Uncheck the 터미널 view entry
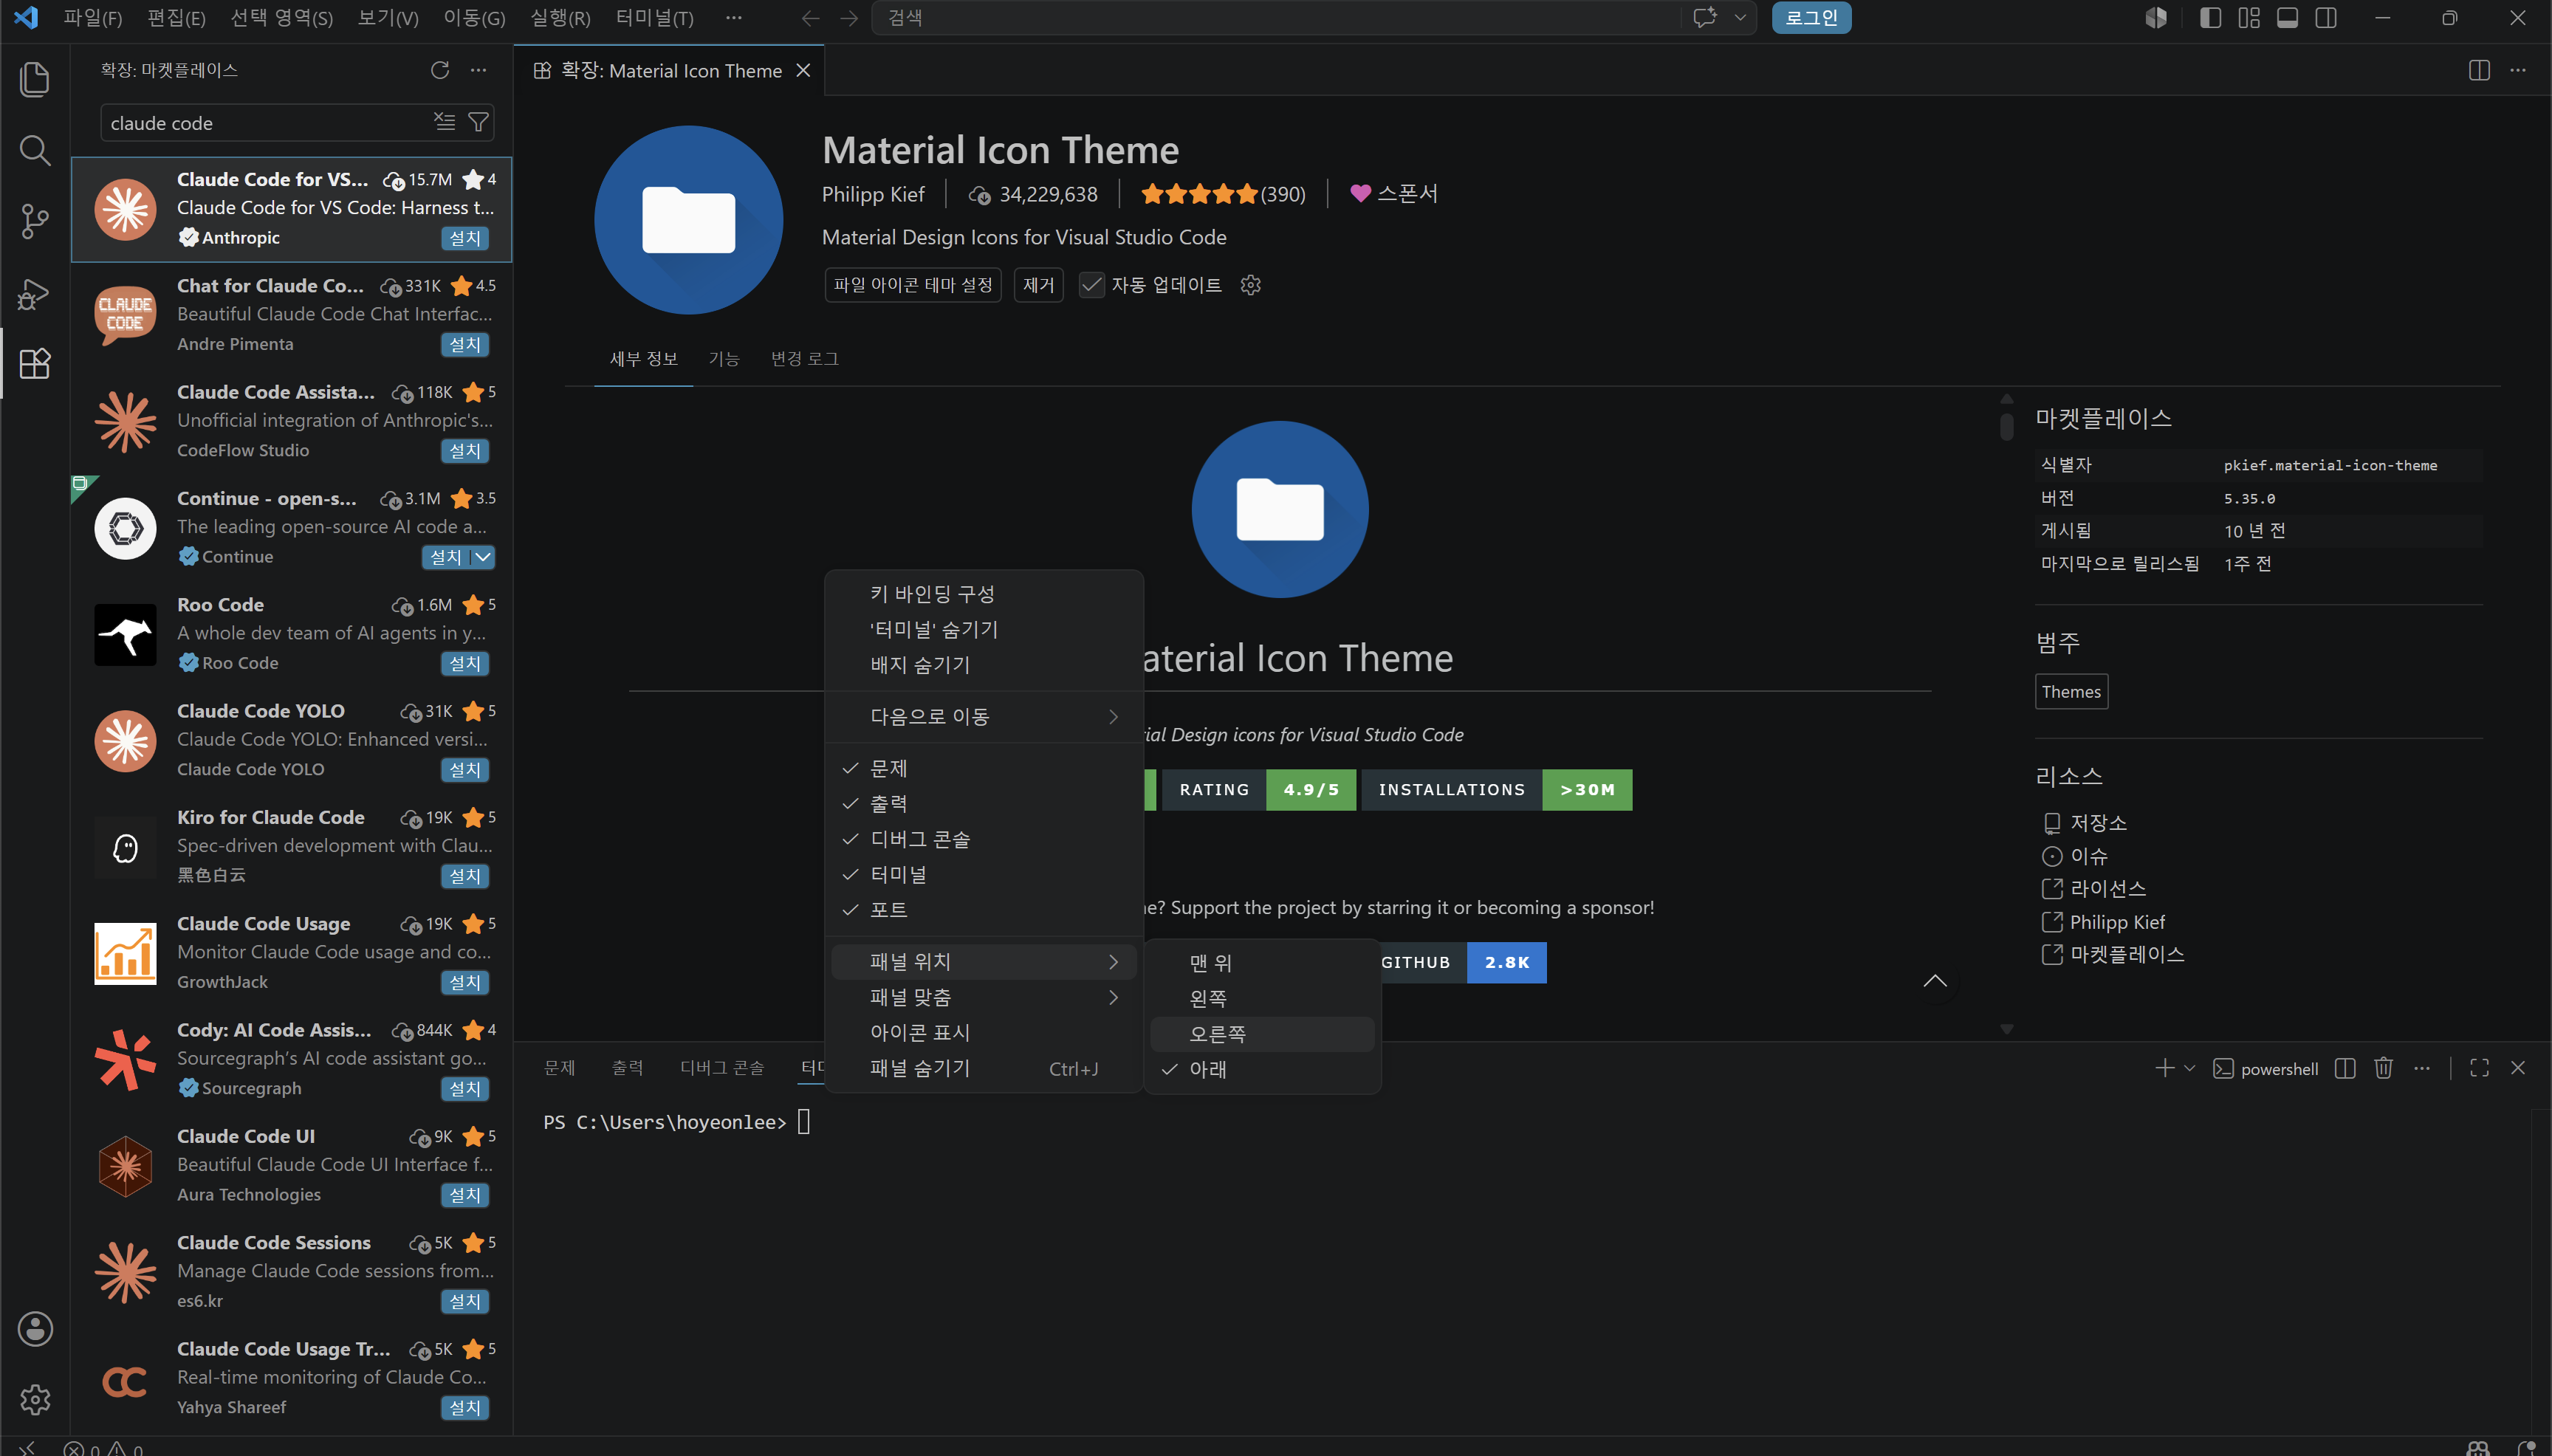Screen dimensions: 2552x1456 point(983,874)
